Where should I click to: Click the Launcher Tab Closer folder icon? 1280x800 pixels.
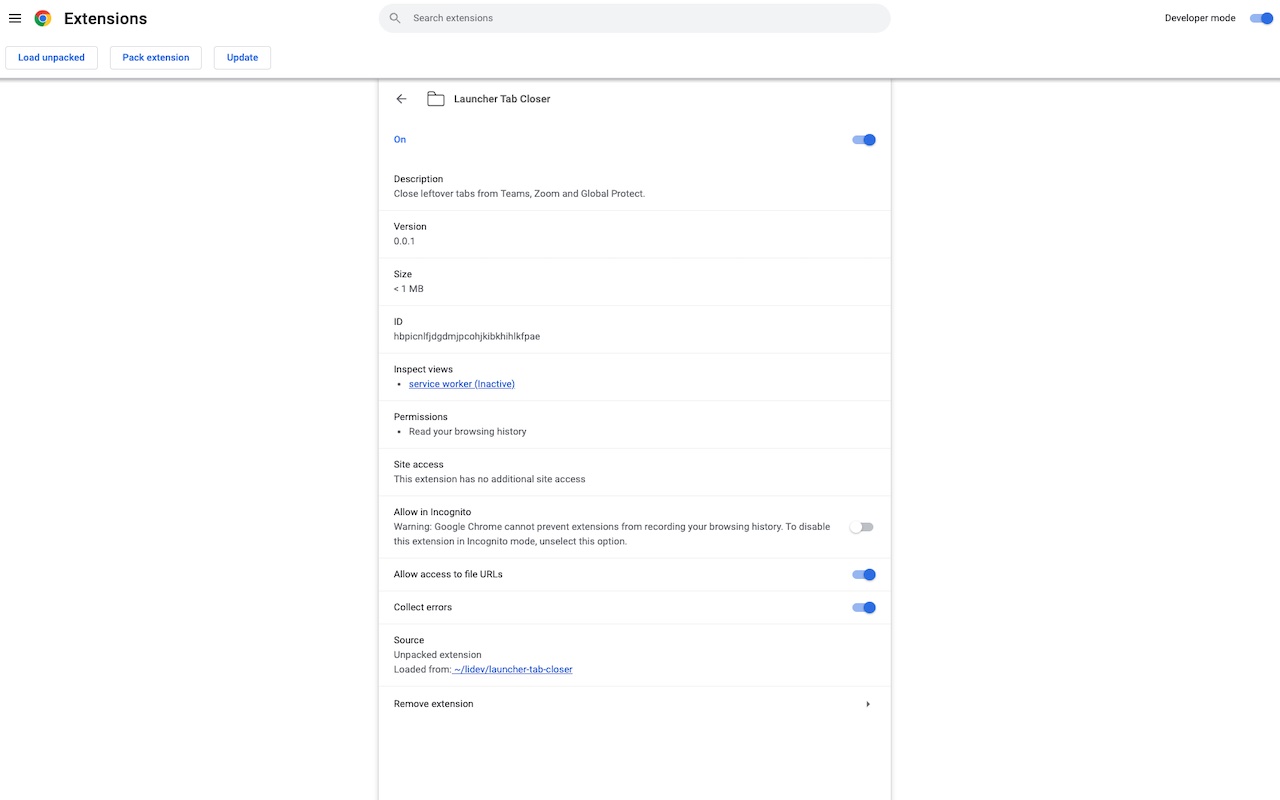[x=436, y=99]
